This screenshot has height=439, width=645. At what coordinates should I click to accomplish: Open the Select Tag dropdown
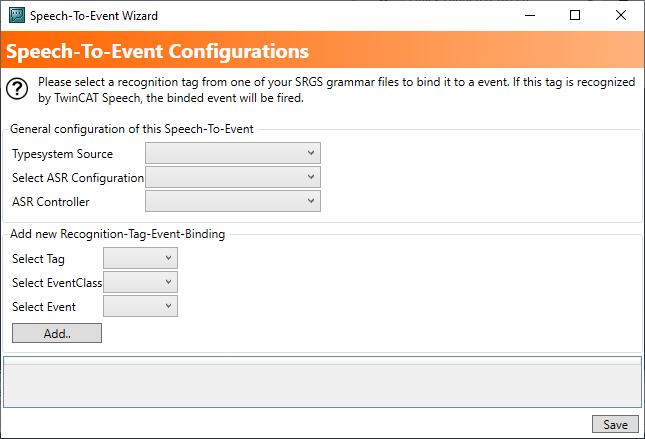140,258
